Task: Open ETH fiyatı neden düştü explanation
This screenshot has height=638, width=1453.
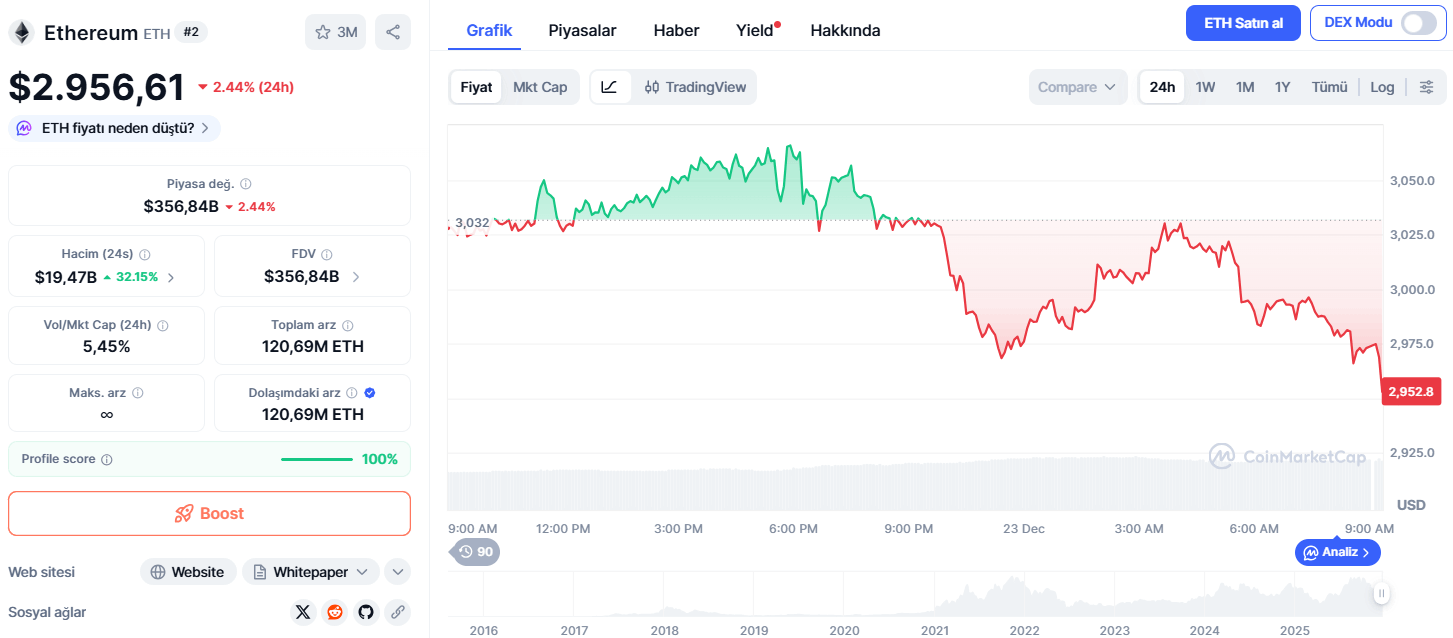Action: (114, 128)
